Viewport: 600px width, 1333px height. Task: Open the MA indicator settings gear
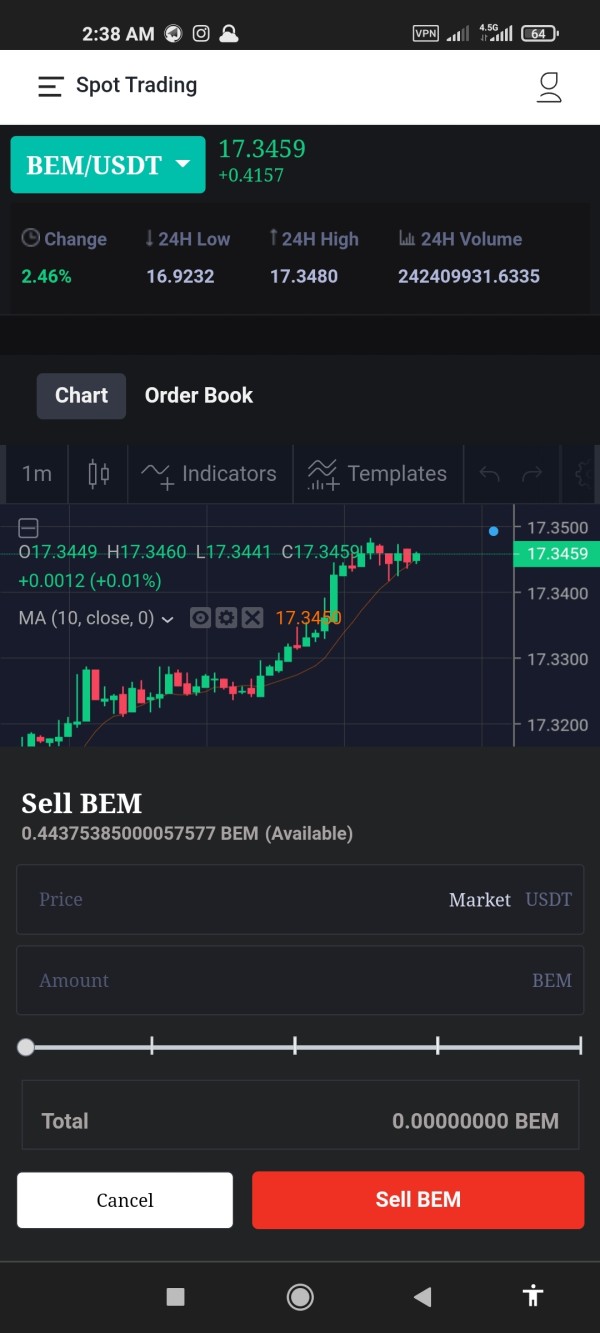click(x=226, y=618)
